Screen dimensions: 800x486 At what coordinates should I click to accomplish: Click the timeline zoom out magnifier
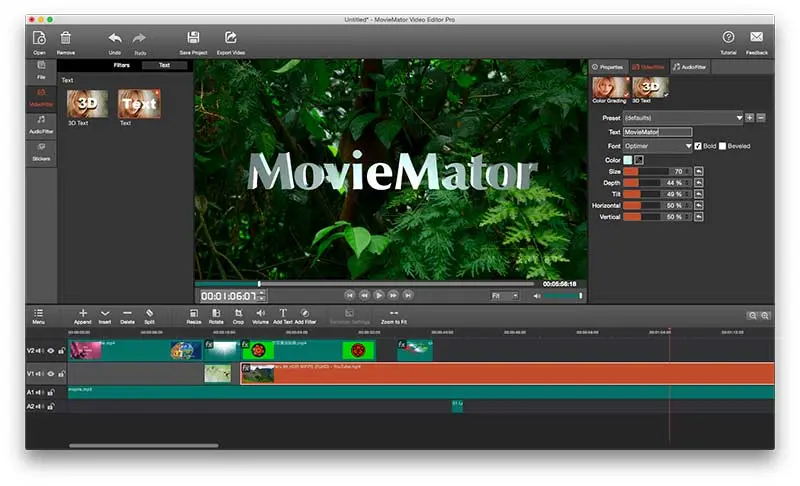tap(753, 316)
